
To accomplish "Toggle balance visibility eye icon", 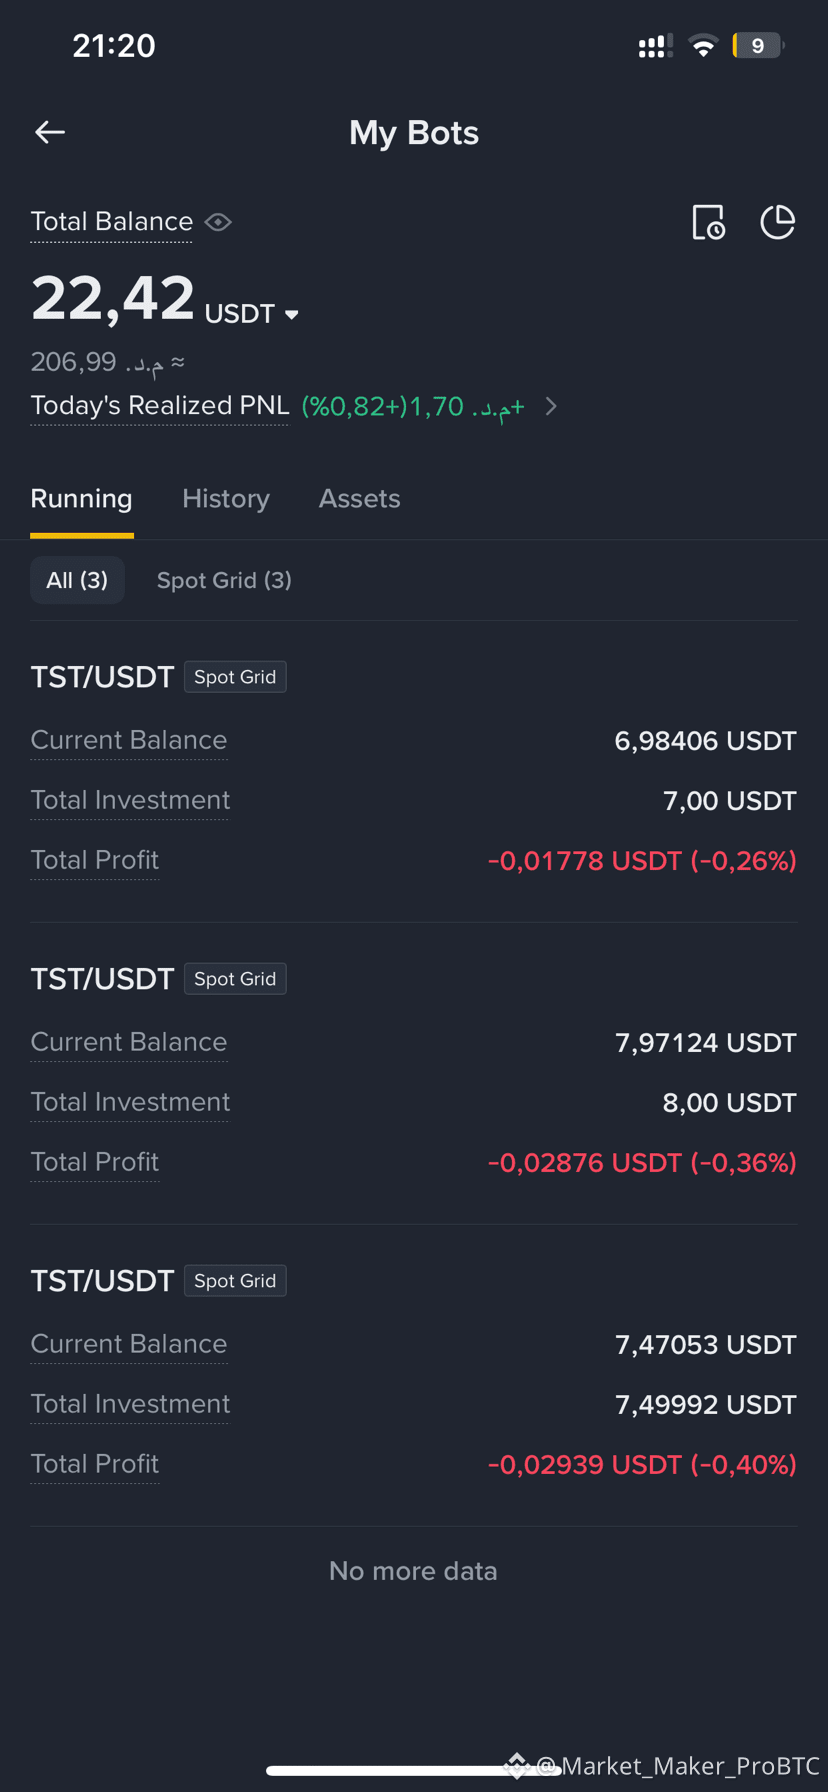I will (218, 222).
